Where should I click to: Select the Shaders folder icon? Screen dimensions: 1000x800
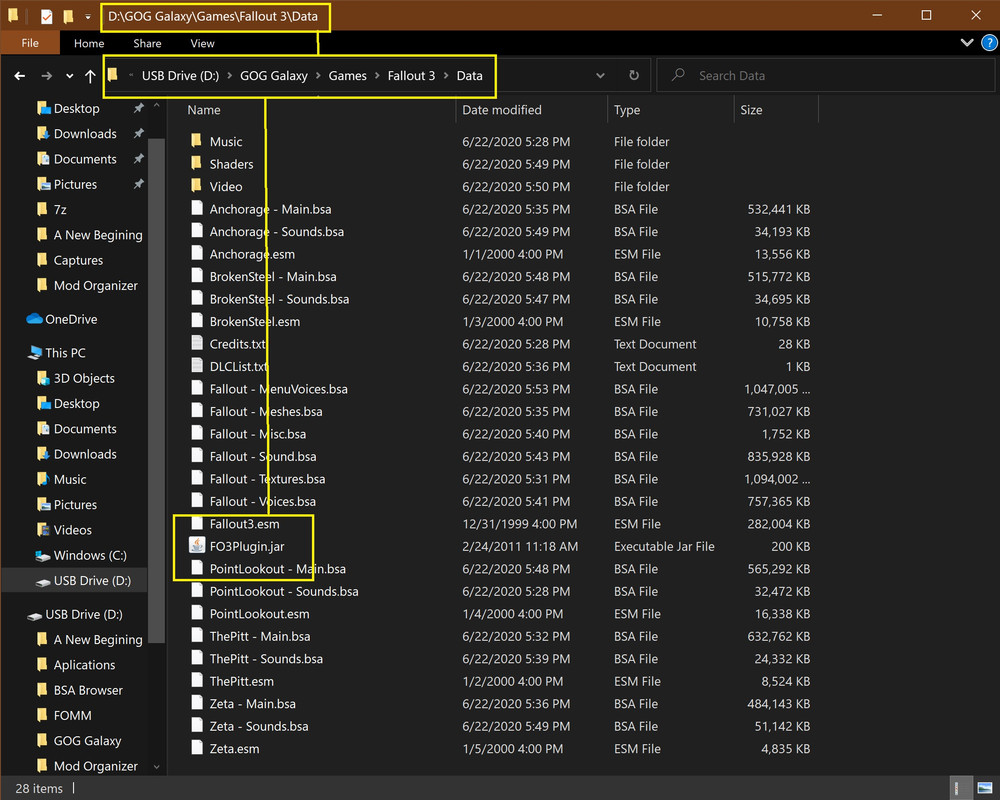[x=196, y=163]
